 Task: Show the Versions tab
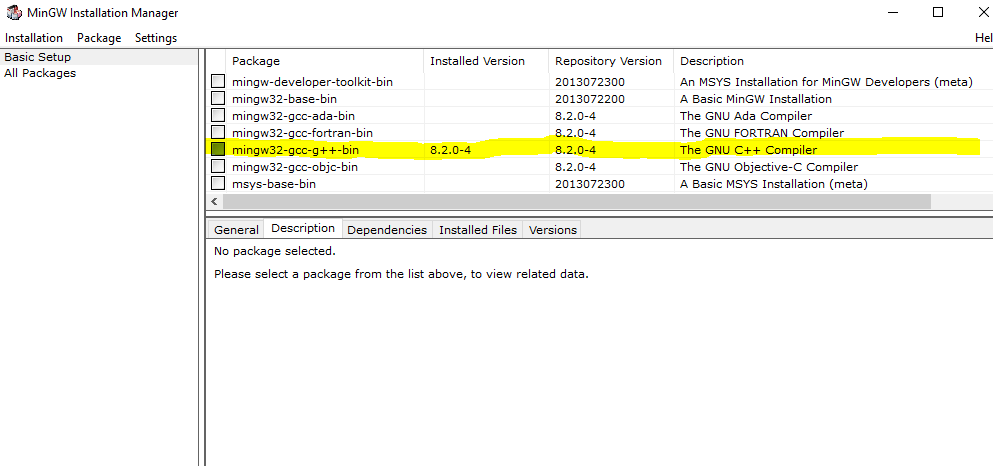pyautogui.click(x=553, y=230)
